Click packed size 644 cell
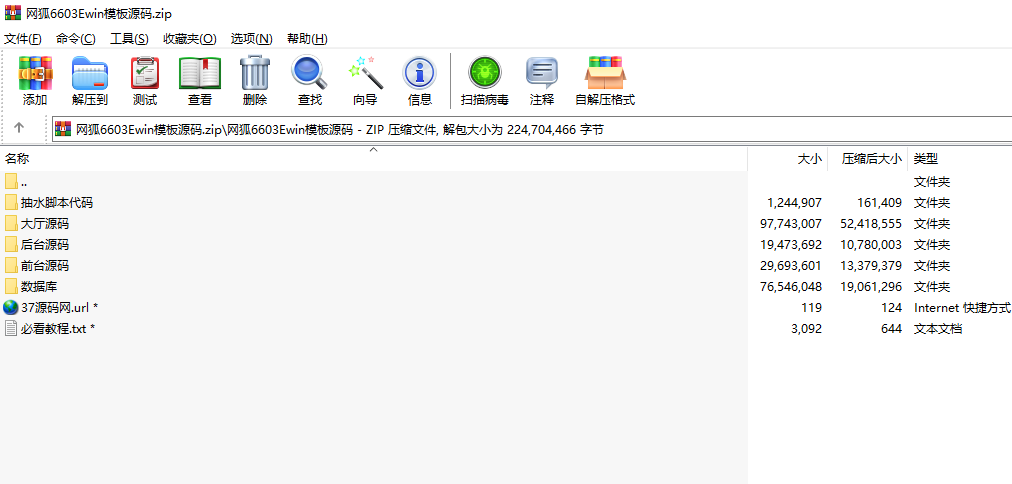The height and width of the screenshot is (484, 1012). pos(891,328)
